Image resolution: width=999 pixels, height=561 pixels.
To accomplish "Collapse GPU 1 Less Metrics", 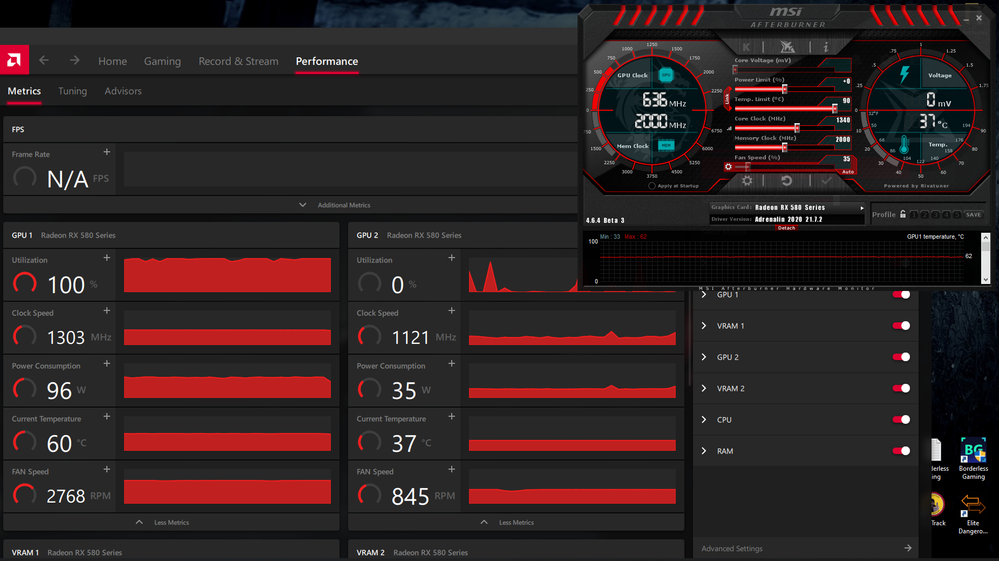I will 162,522.
